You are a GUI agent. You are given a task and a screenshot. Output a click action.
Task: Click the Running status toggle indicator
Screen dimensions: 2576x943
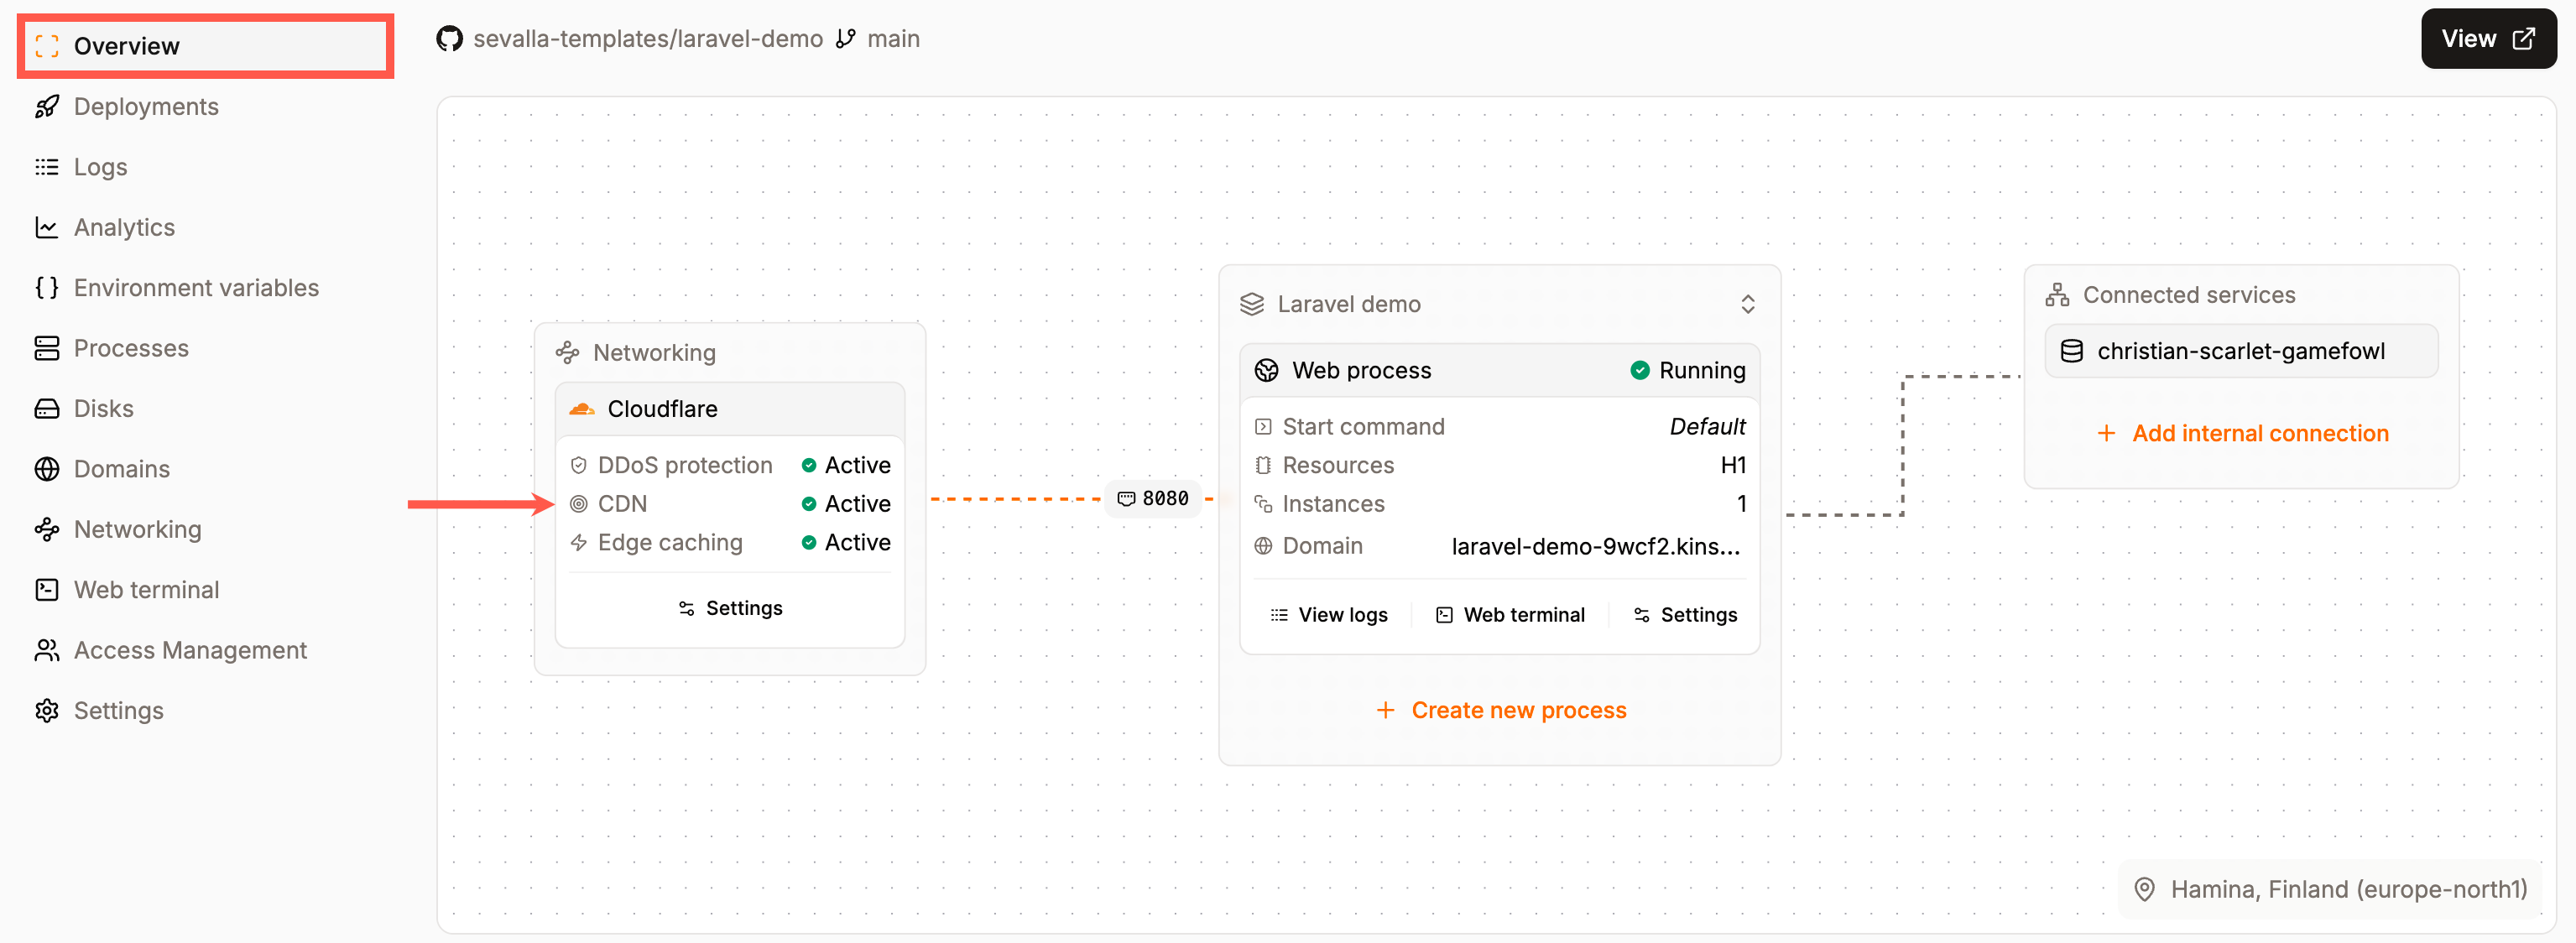tap(1640, 369)
